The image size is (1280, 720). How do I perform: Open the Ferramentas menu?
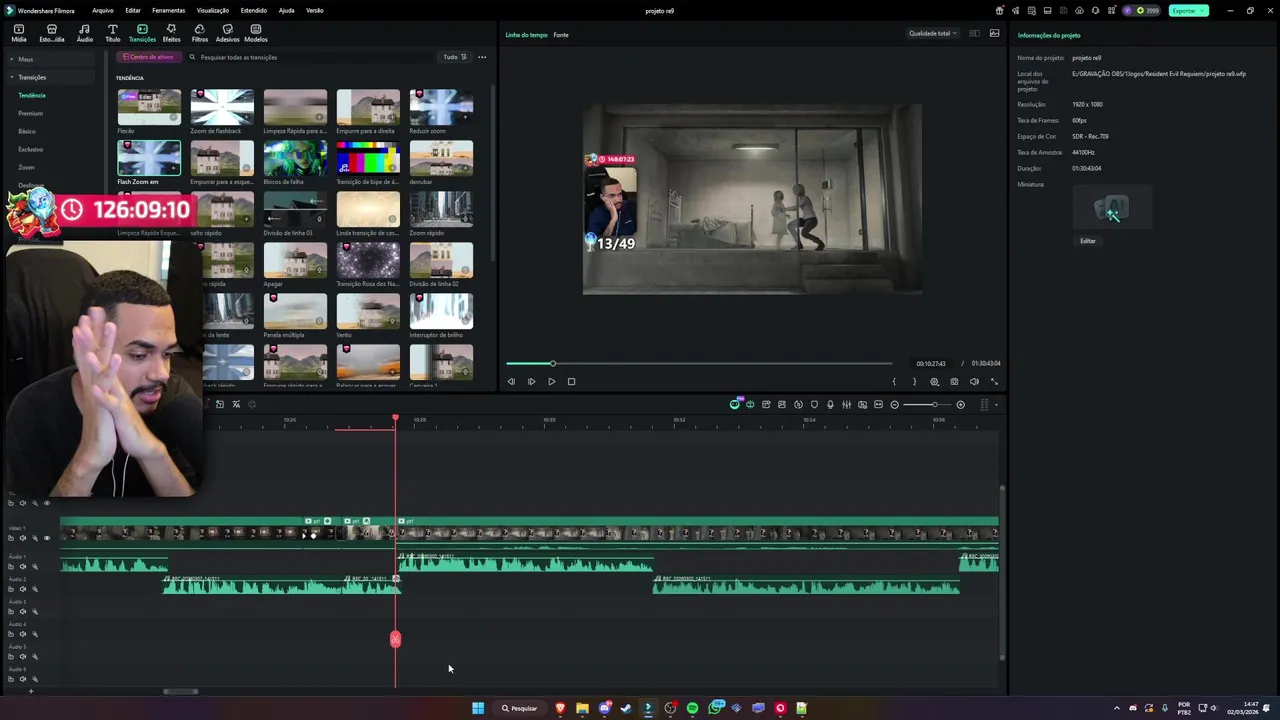[x=168, y=10]
